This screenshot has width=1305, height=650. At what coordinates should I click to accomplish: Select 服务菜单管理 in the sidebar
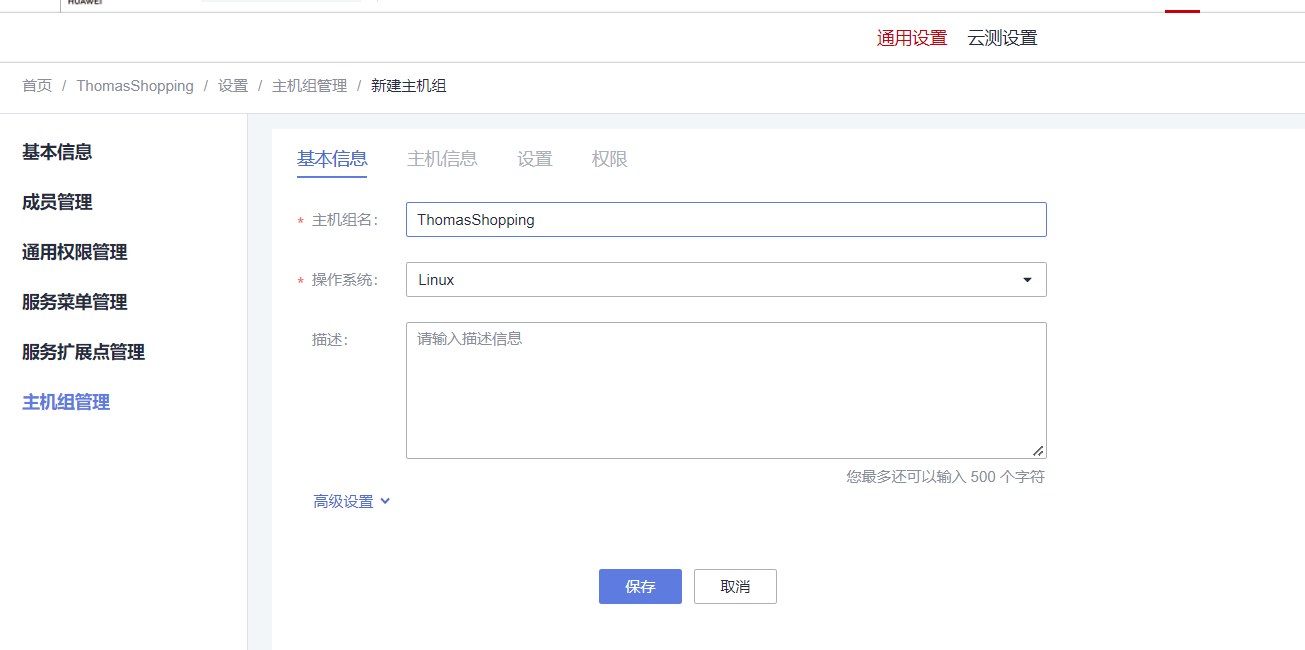click(74, 302)
